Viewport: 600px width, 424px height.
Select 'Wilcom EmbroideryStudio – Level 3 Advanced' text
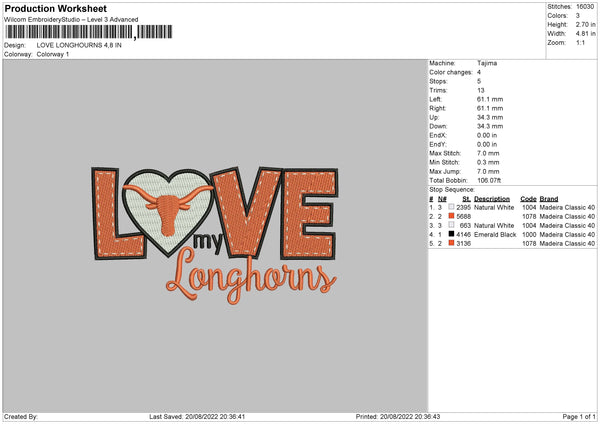point(71,20)
